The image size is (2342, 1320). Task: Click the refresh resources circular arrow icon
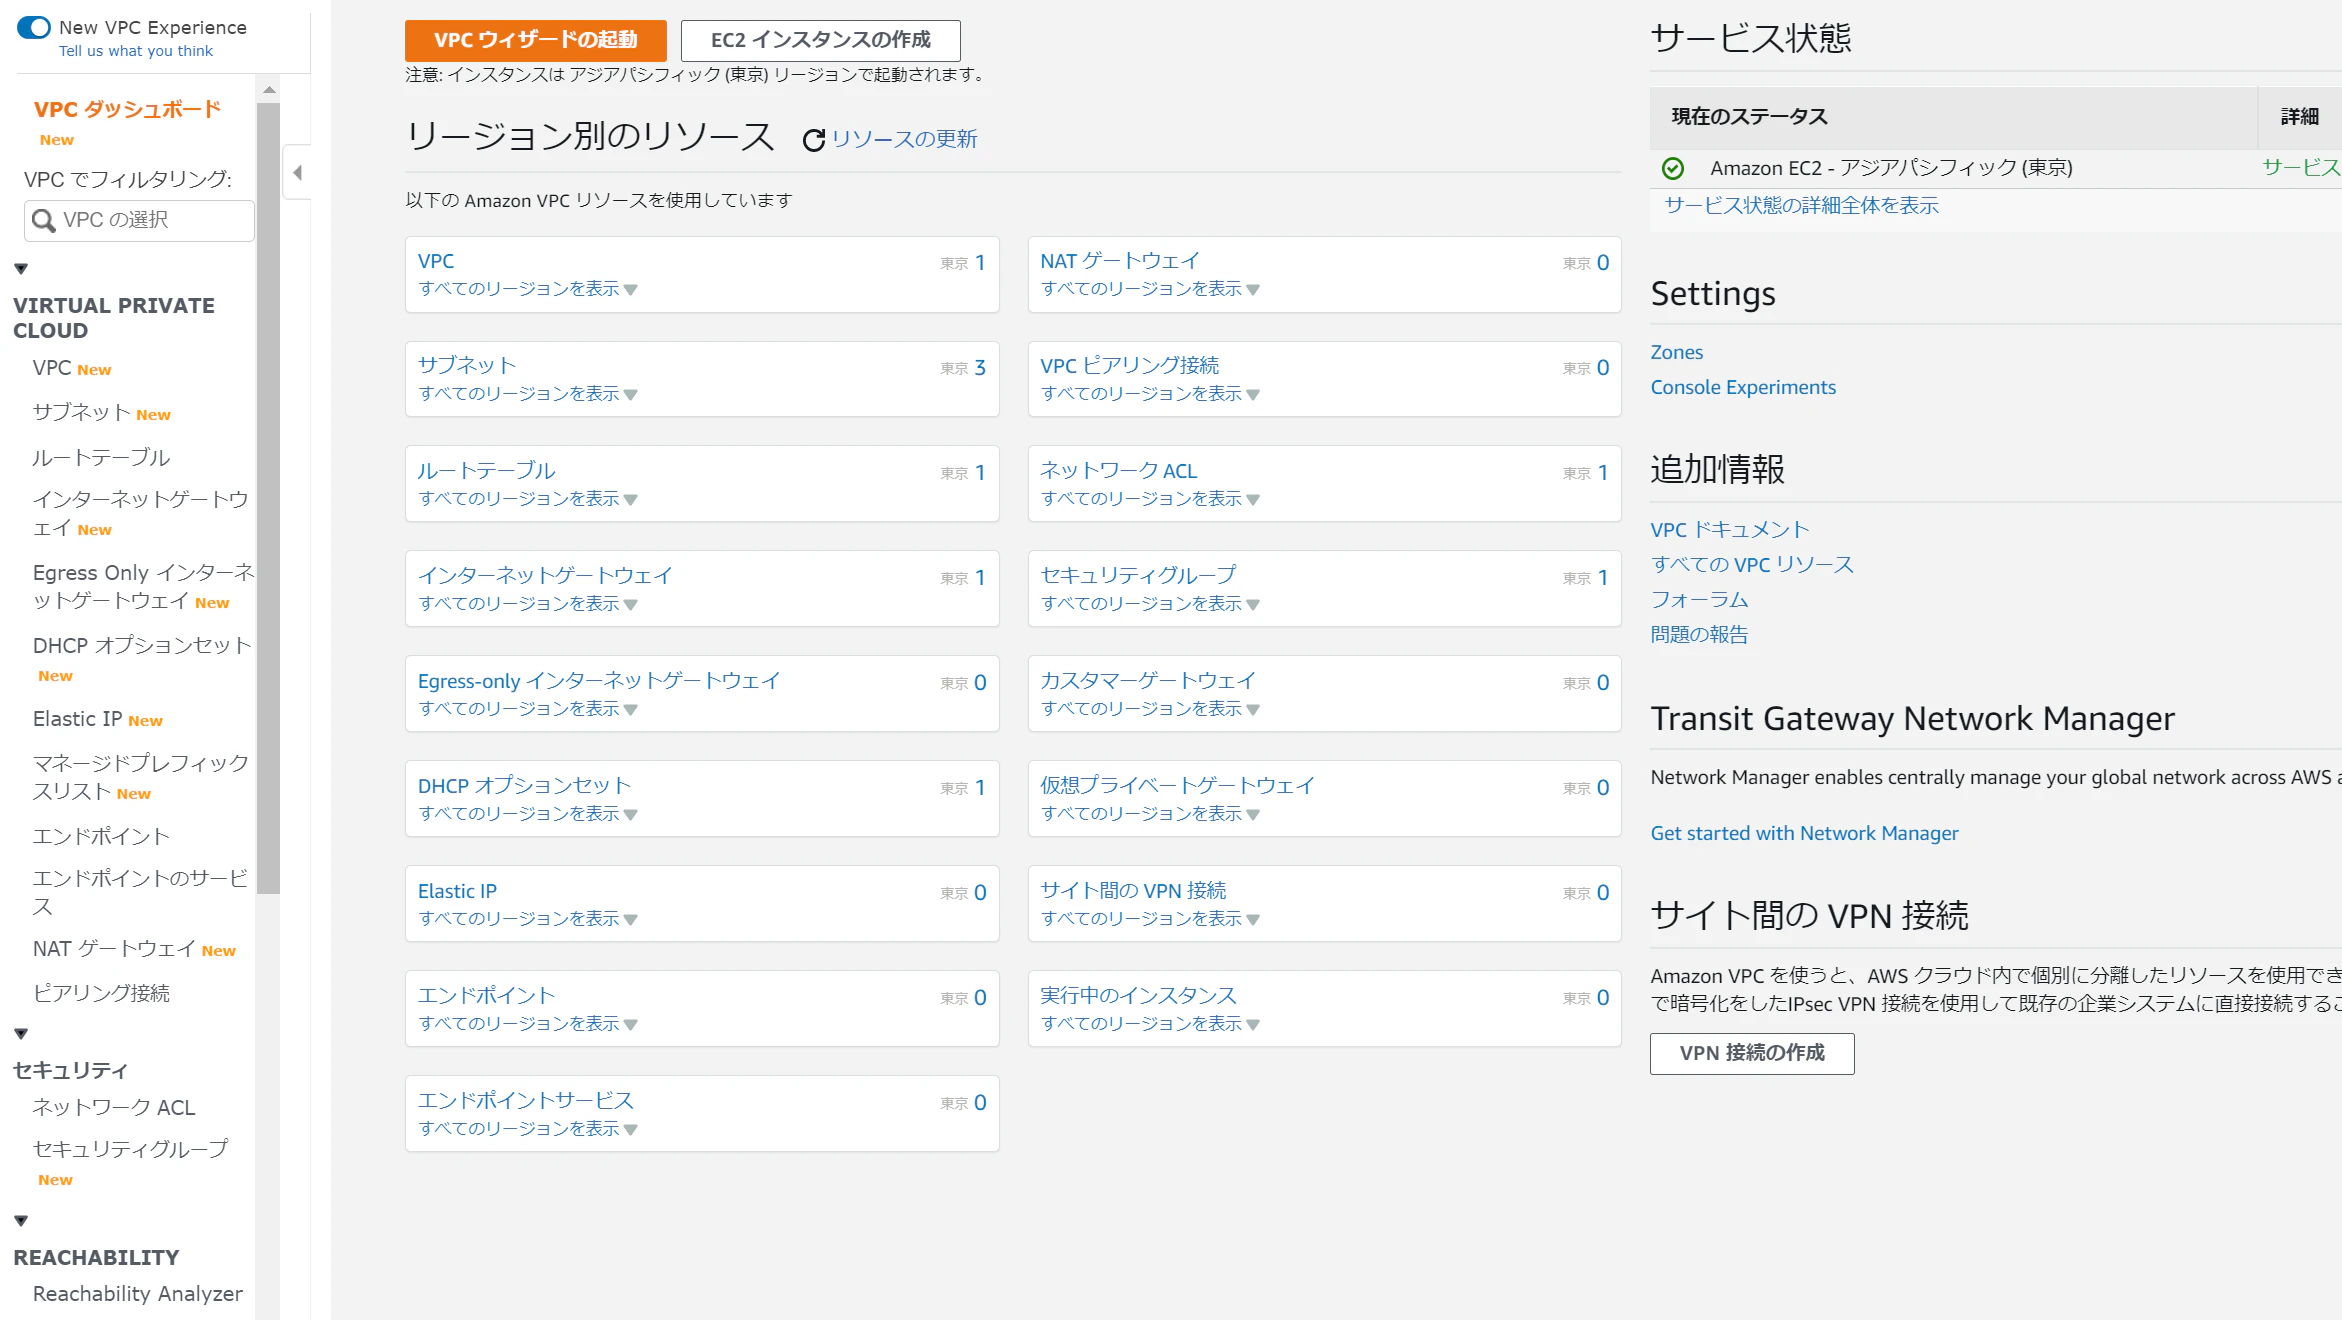tap(813, 140)
